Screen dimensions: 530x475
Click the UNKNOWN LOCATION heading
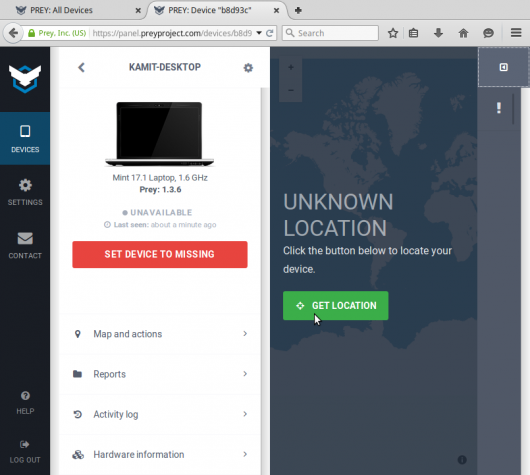coord(338,215)
